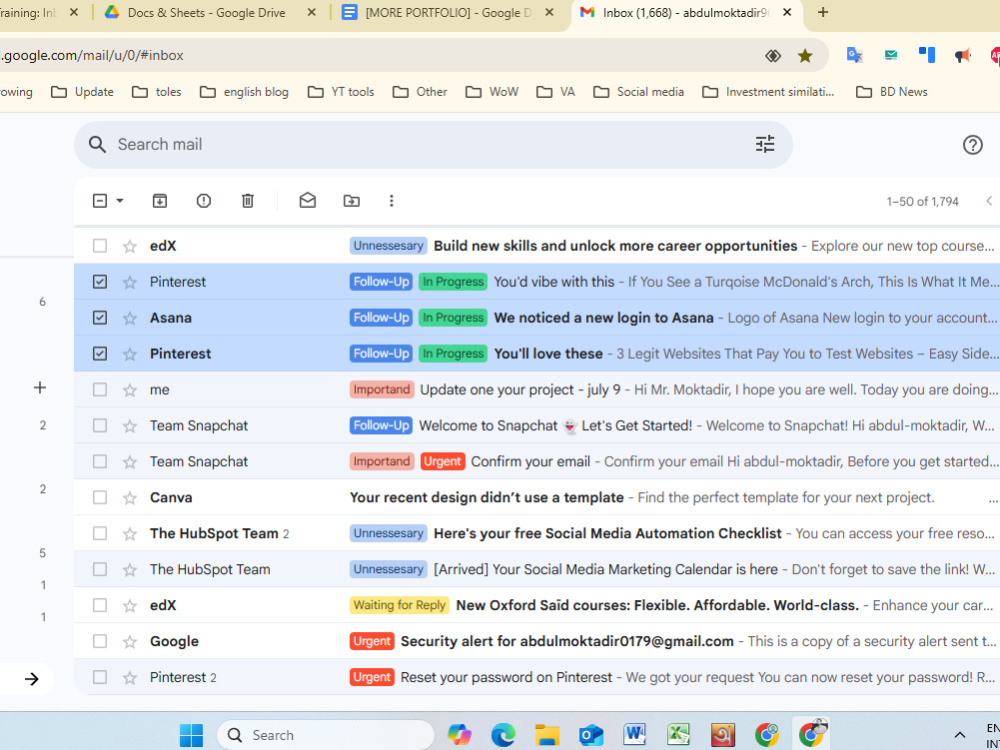Click the Move to folder icon
The width and height of the screenshot is (1000, 750).
(351, 201)
